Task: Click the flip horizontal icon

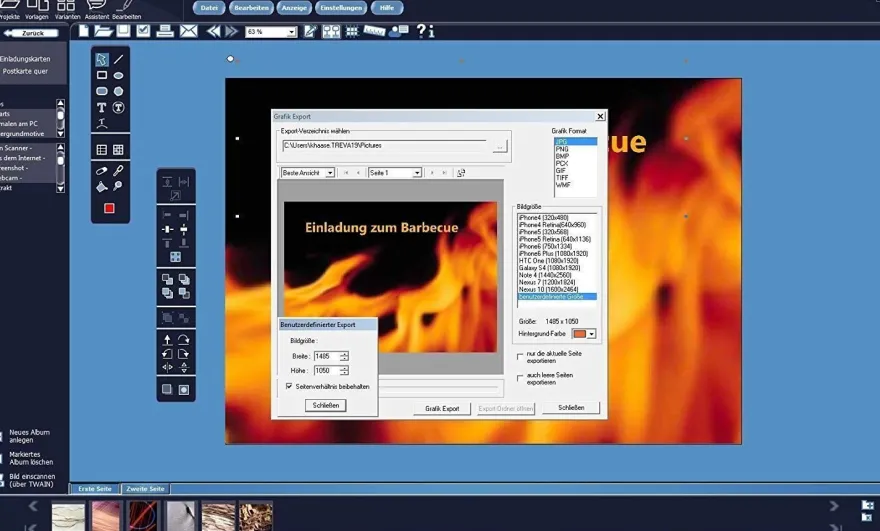Action: 167,368
